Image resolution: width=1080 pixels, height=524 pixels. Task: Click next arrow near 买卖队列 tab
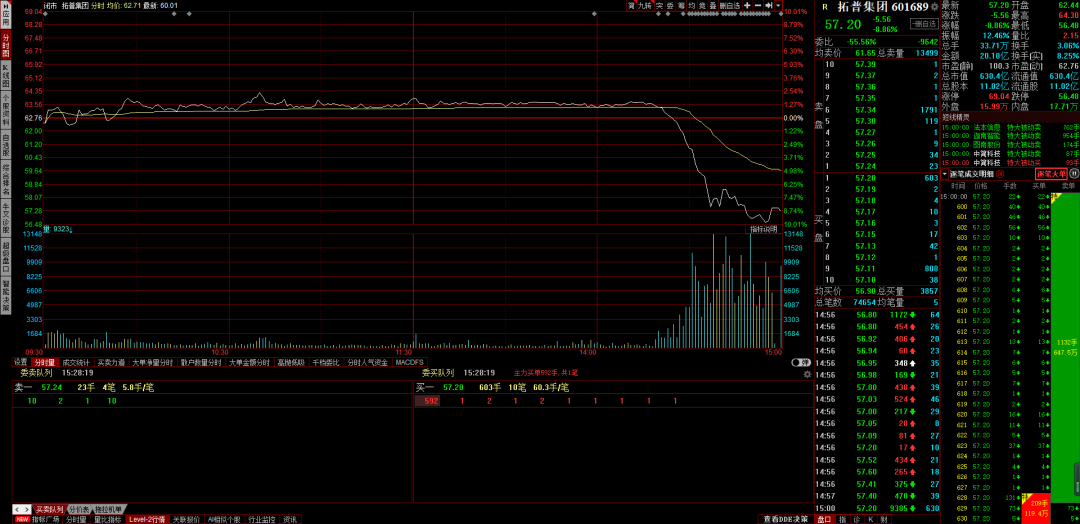pos(27,510)
